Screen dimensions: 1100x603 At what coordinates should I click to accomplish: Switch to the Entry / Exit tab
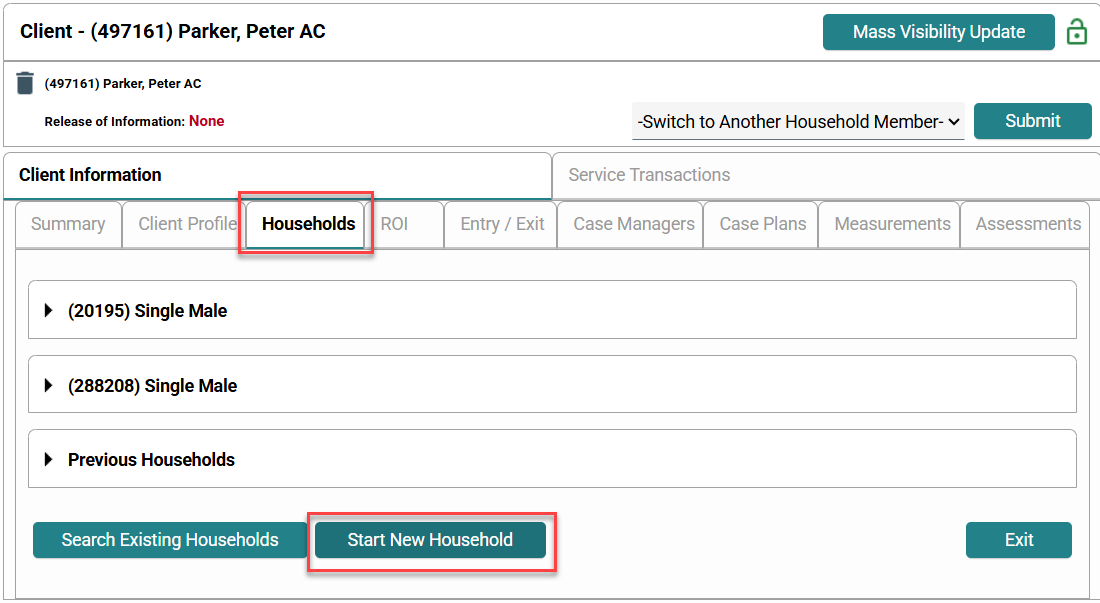click(502, 224)
